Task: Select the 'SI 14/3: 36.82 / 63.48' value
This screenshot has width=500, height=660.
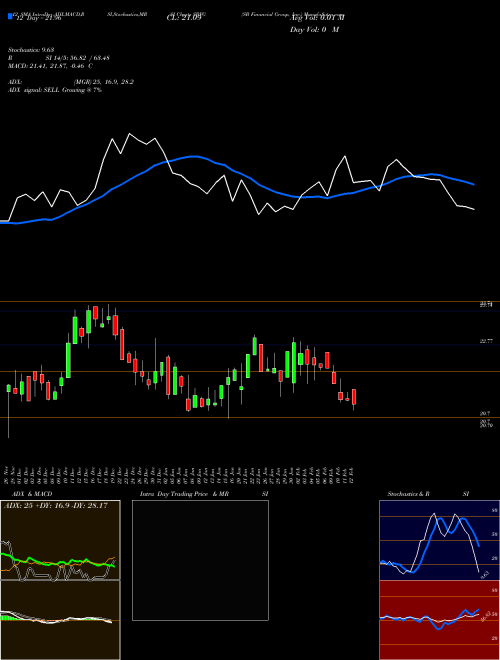Action: 78,58
